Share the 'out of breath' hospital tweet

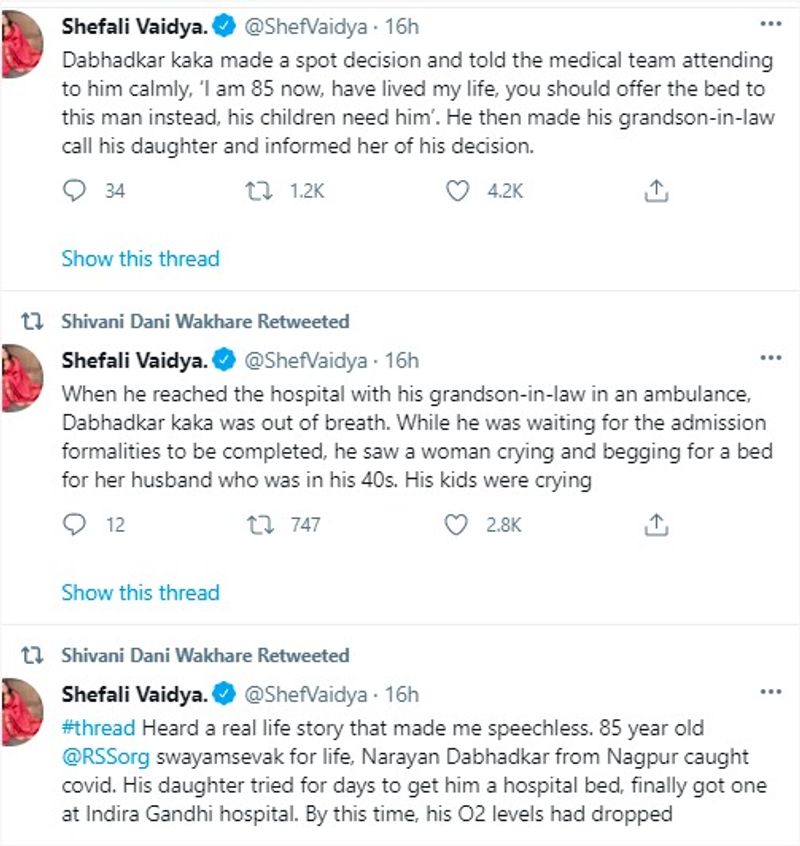[656, 524]
